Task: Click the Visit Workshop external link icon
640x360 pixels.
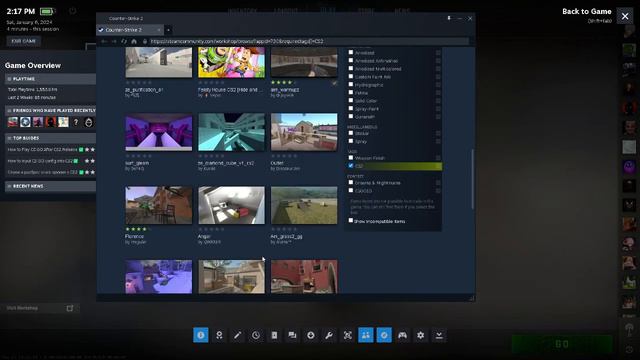Action: tap(70, 308)
